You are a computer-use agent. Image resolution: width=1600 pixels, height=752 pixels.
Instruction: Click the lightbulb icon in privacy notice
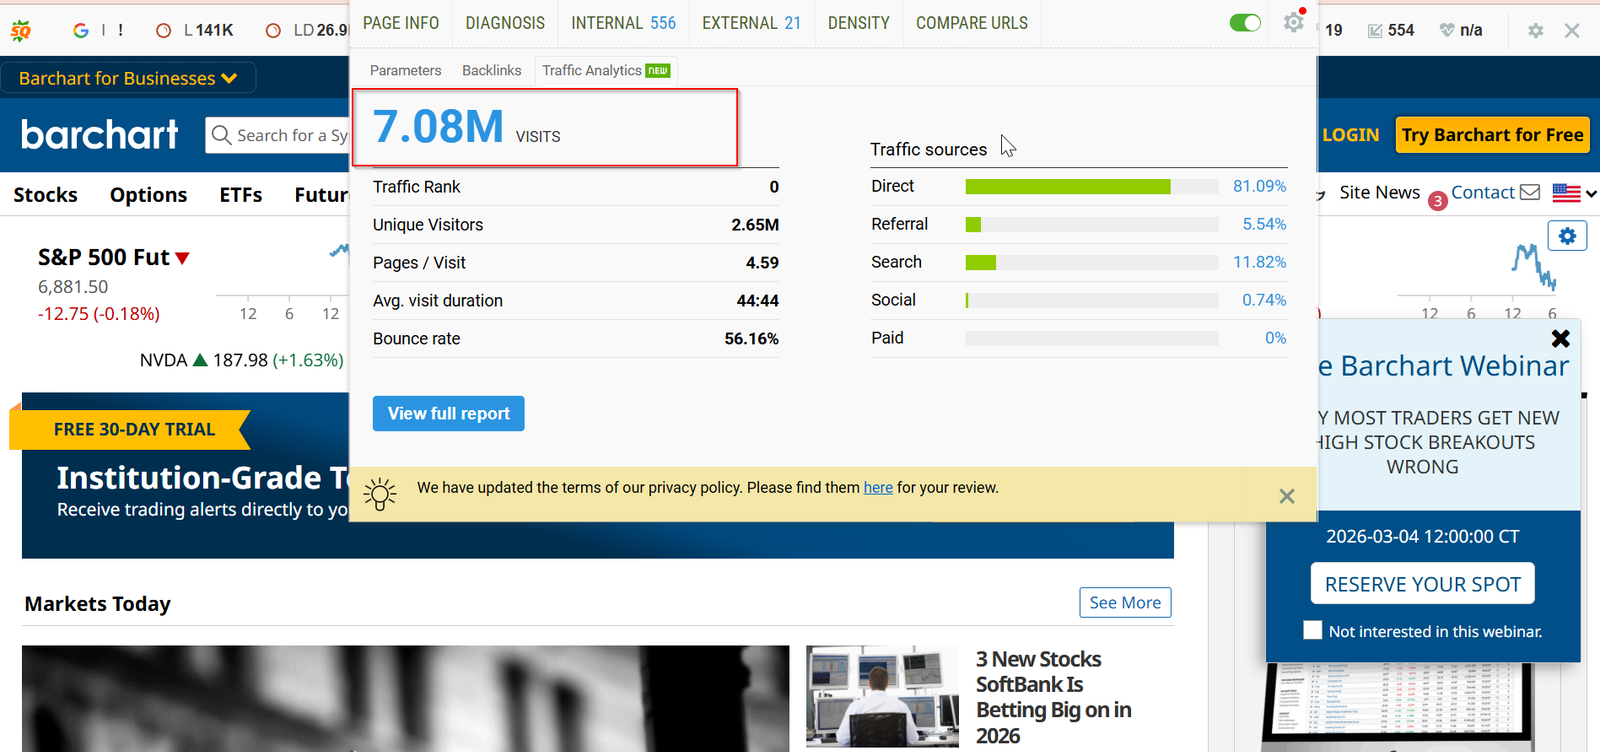380,494
